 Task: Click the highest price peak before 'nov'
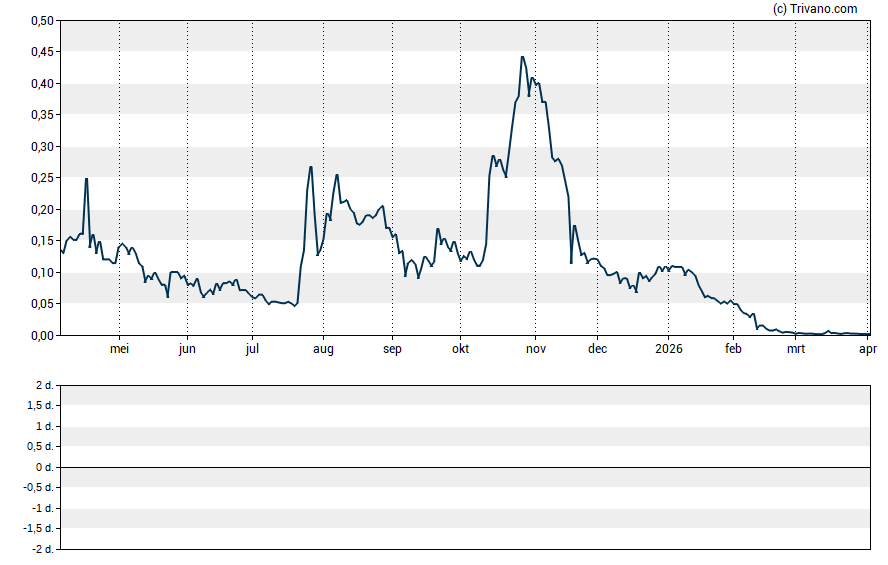522,57
